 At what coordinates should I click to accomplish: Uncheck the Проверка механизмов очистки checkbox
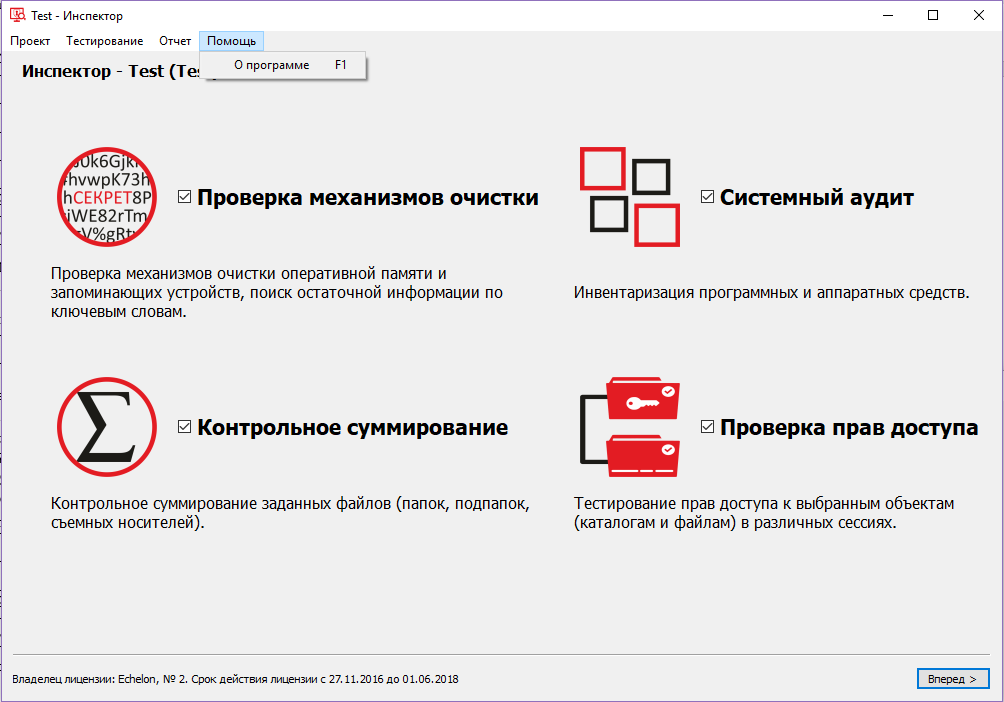tap(184, 196)
